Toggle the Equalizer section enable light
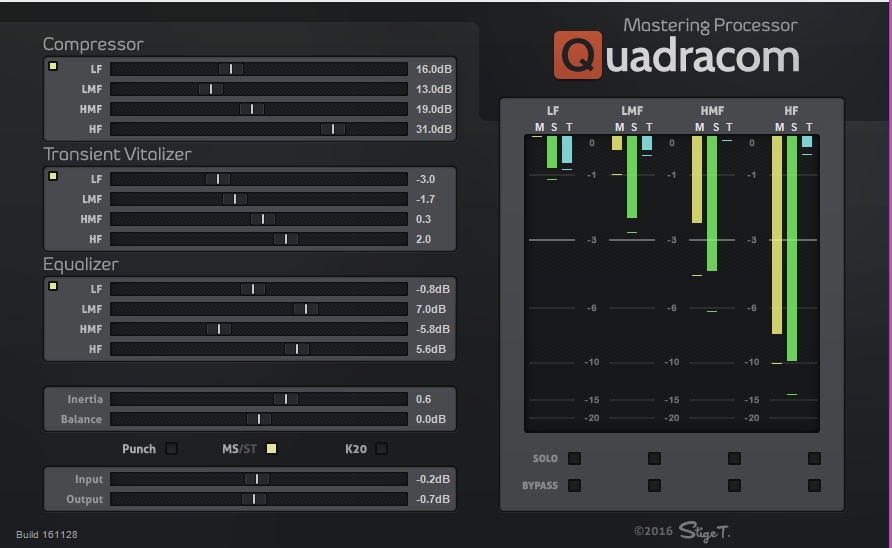Viewport: 892px width, 548px height. coord(53,286)
